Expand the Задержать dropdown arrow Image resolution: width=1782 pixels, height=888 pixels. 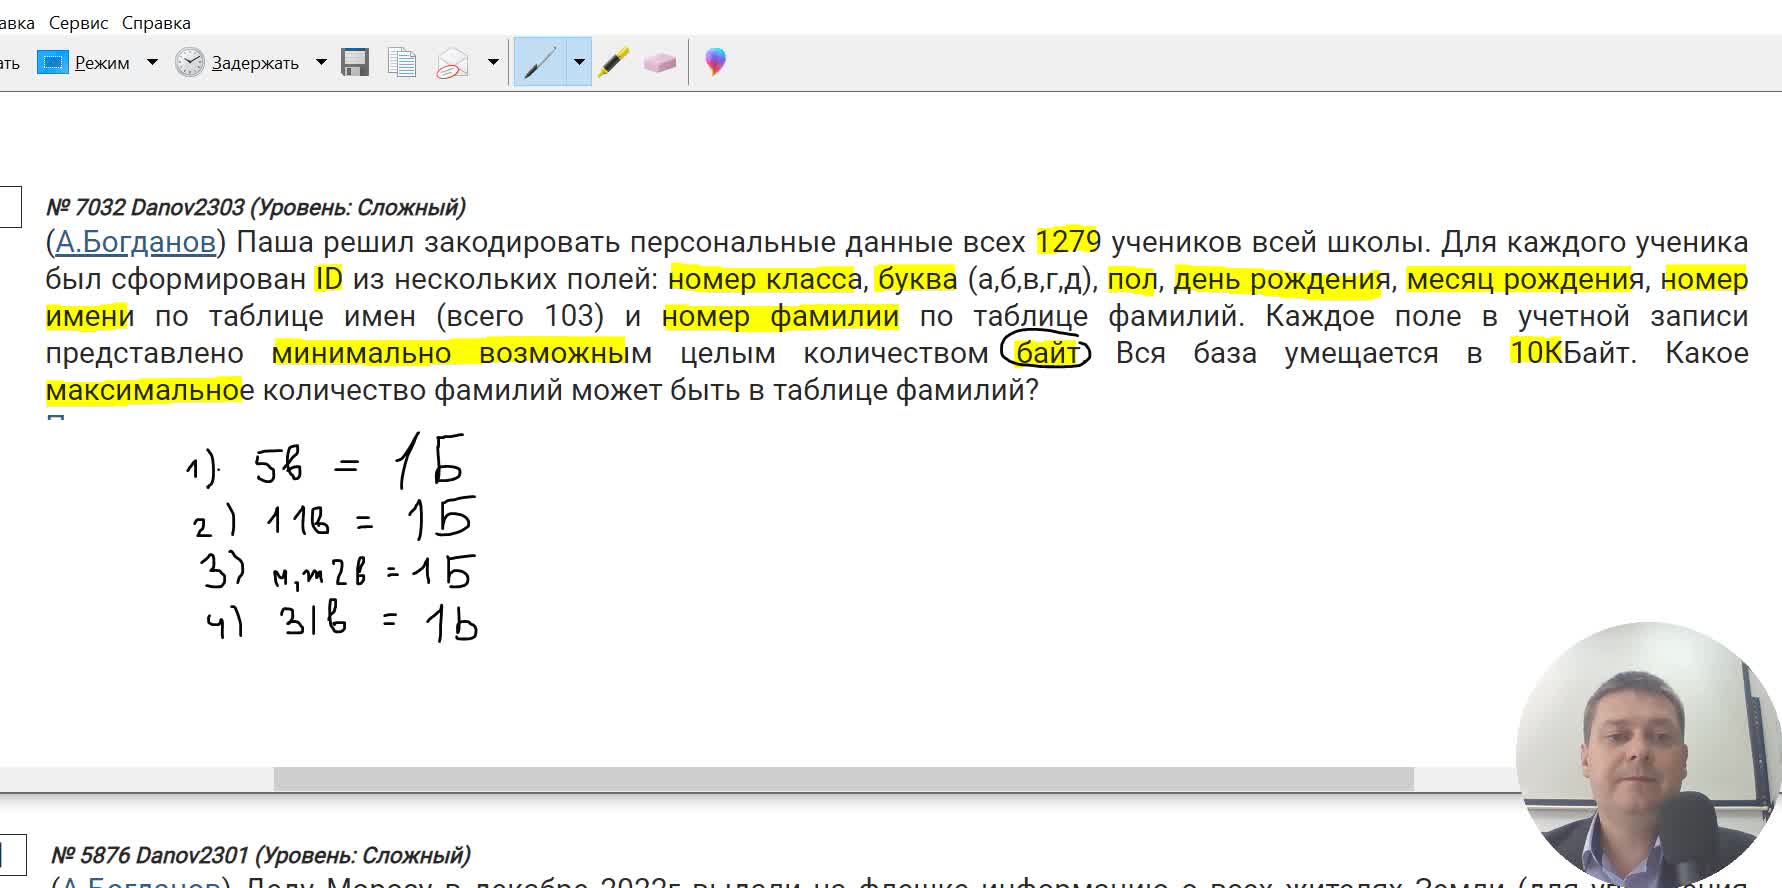[321, 62]
